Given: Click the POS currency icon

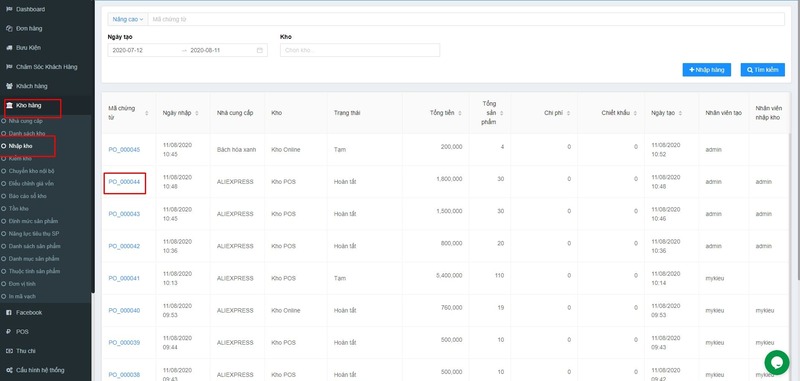Looking at the screenshot, I should coord(9,332).
